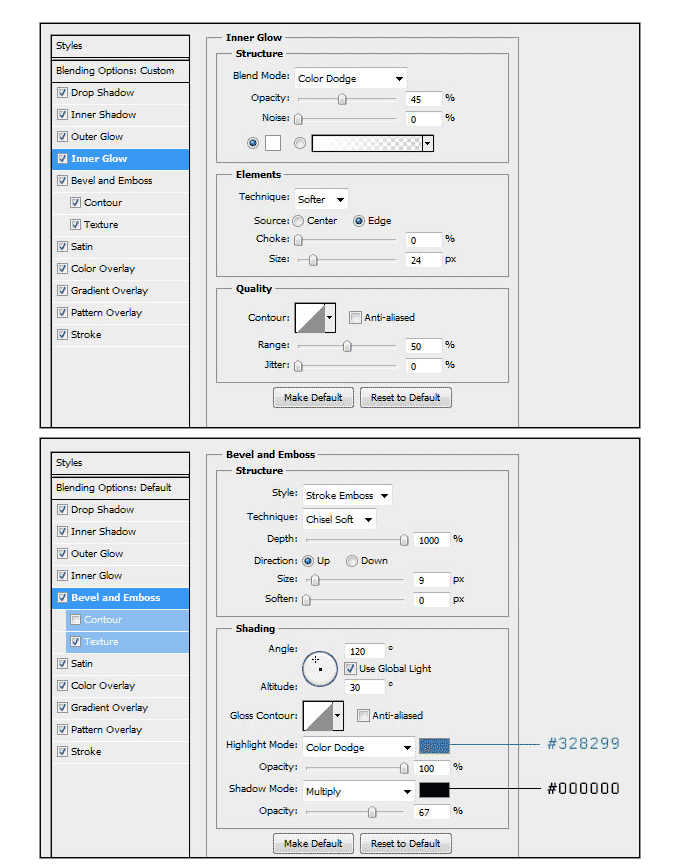The width and height of the screenshot is (680, 864).
Task: Open the Gloss Contour picker thumbnail
Action: click(318, 716)
